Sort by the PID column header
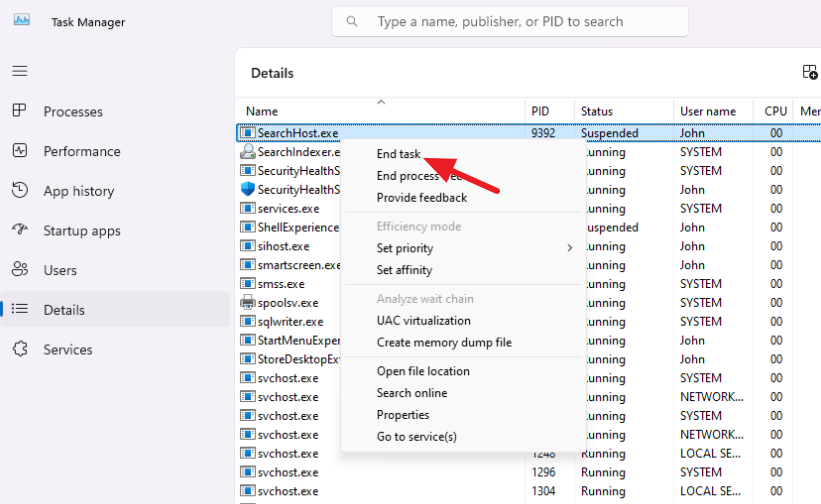This screenshot has width=821, height=504. (540, 111)
